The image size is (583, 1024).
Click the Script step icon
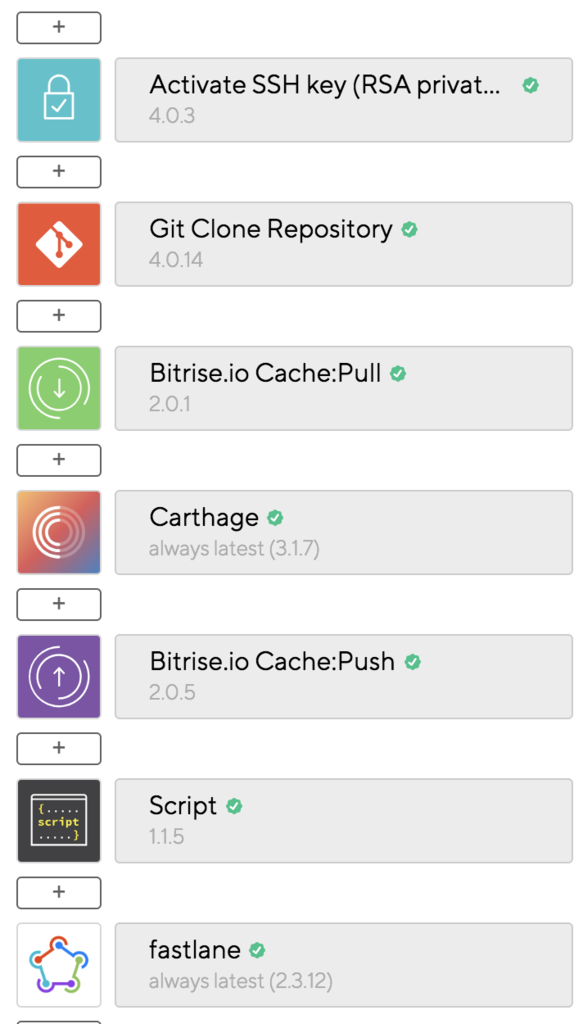point(59,821)
